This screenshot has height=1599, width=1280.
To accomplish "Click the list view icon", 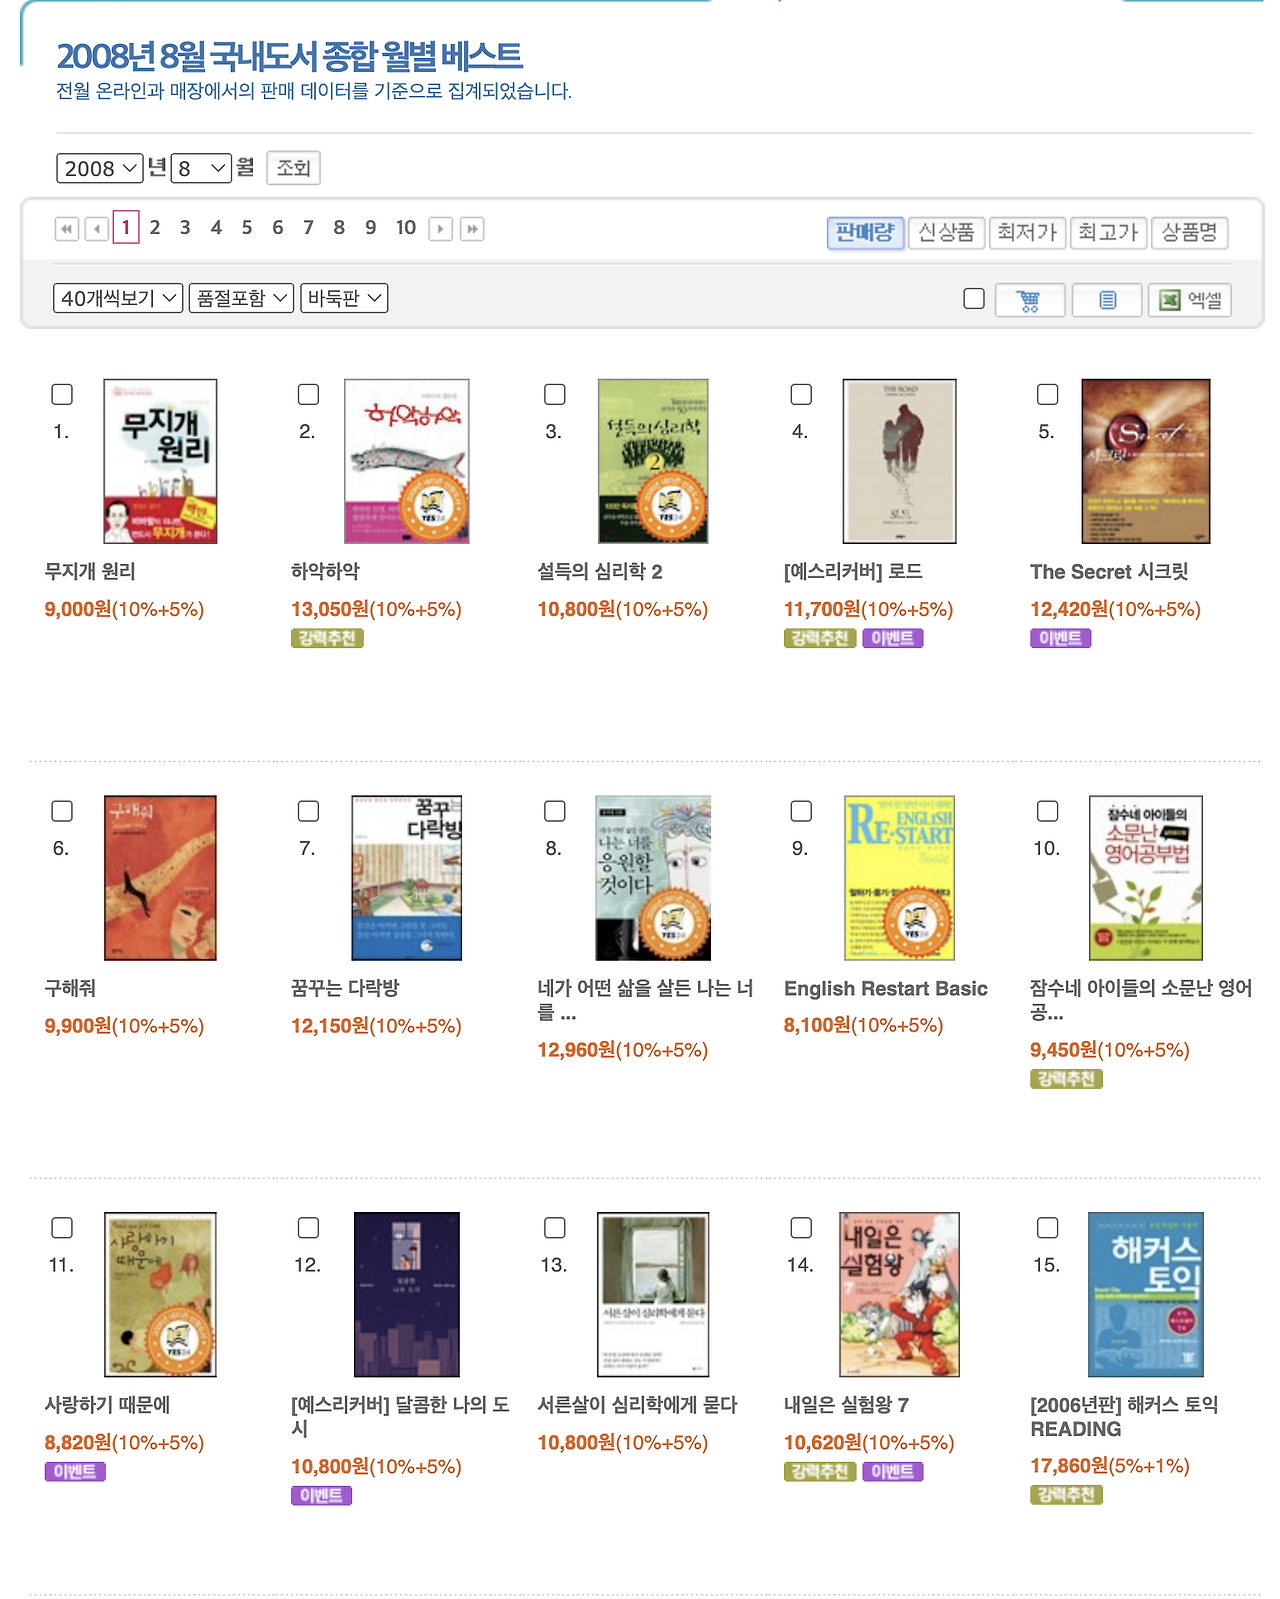I will [x=1106, y=299].
